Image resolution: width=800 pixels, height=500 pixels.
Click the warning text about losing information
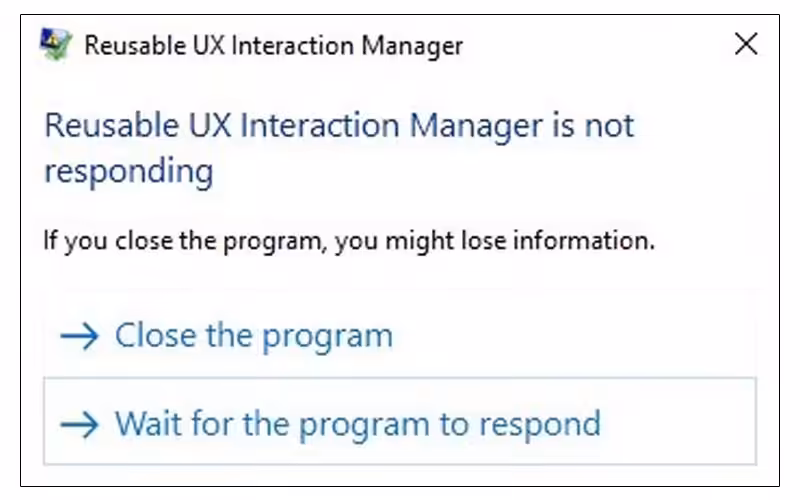pos(349,241)
